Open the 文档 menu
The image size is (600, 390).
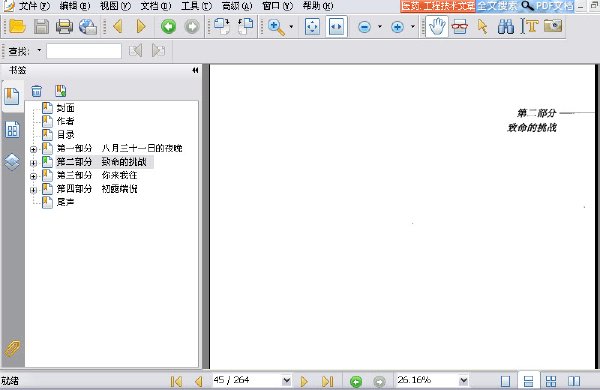click(x=156, y=6)
